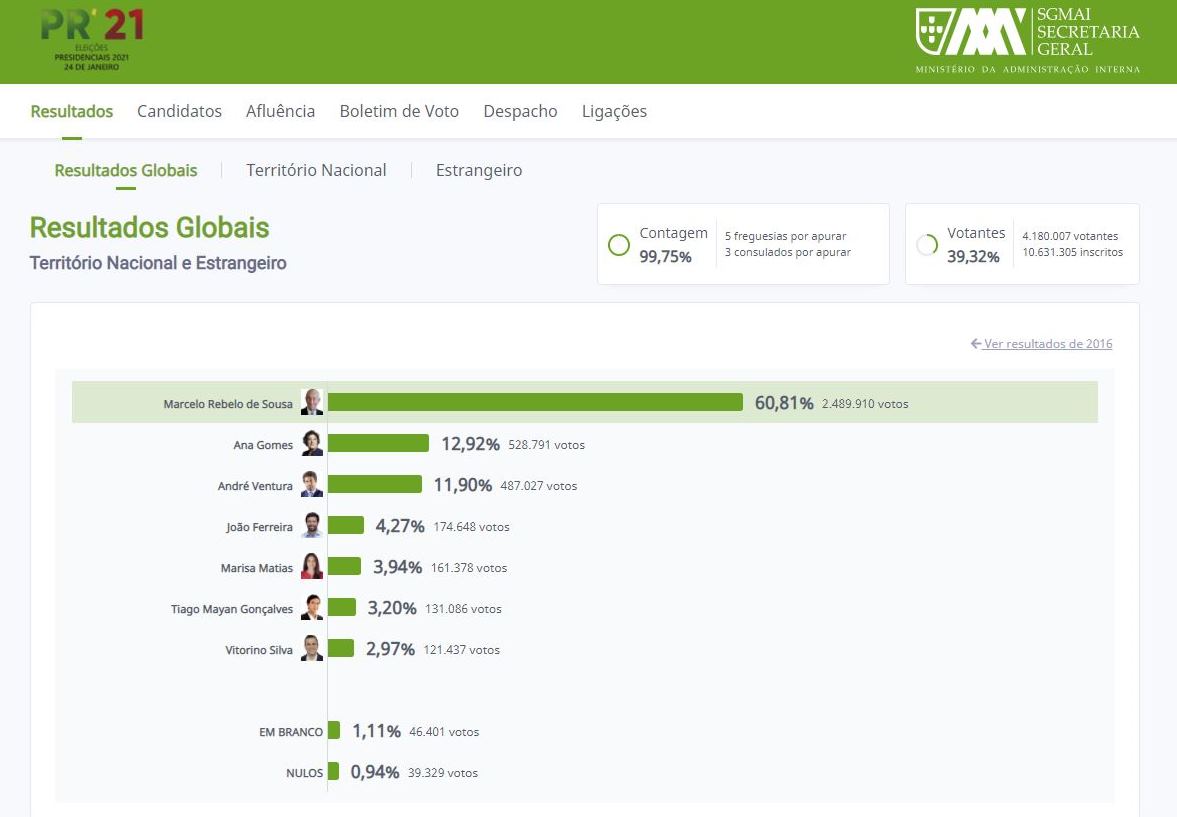Image resolution: width=1177 pixels, height=817 pixels.
Task: Click the name Marcelo Rebelo de Sousa
Action: pos(228,404)
